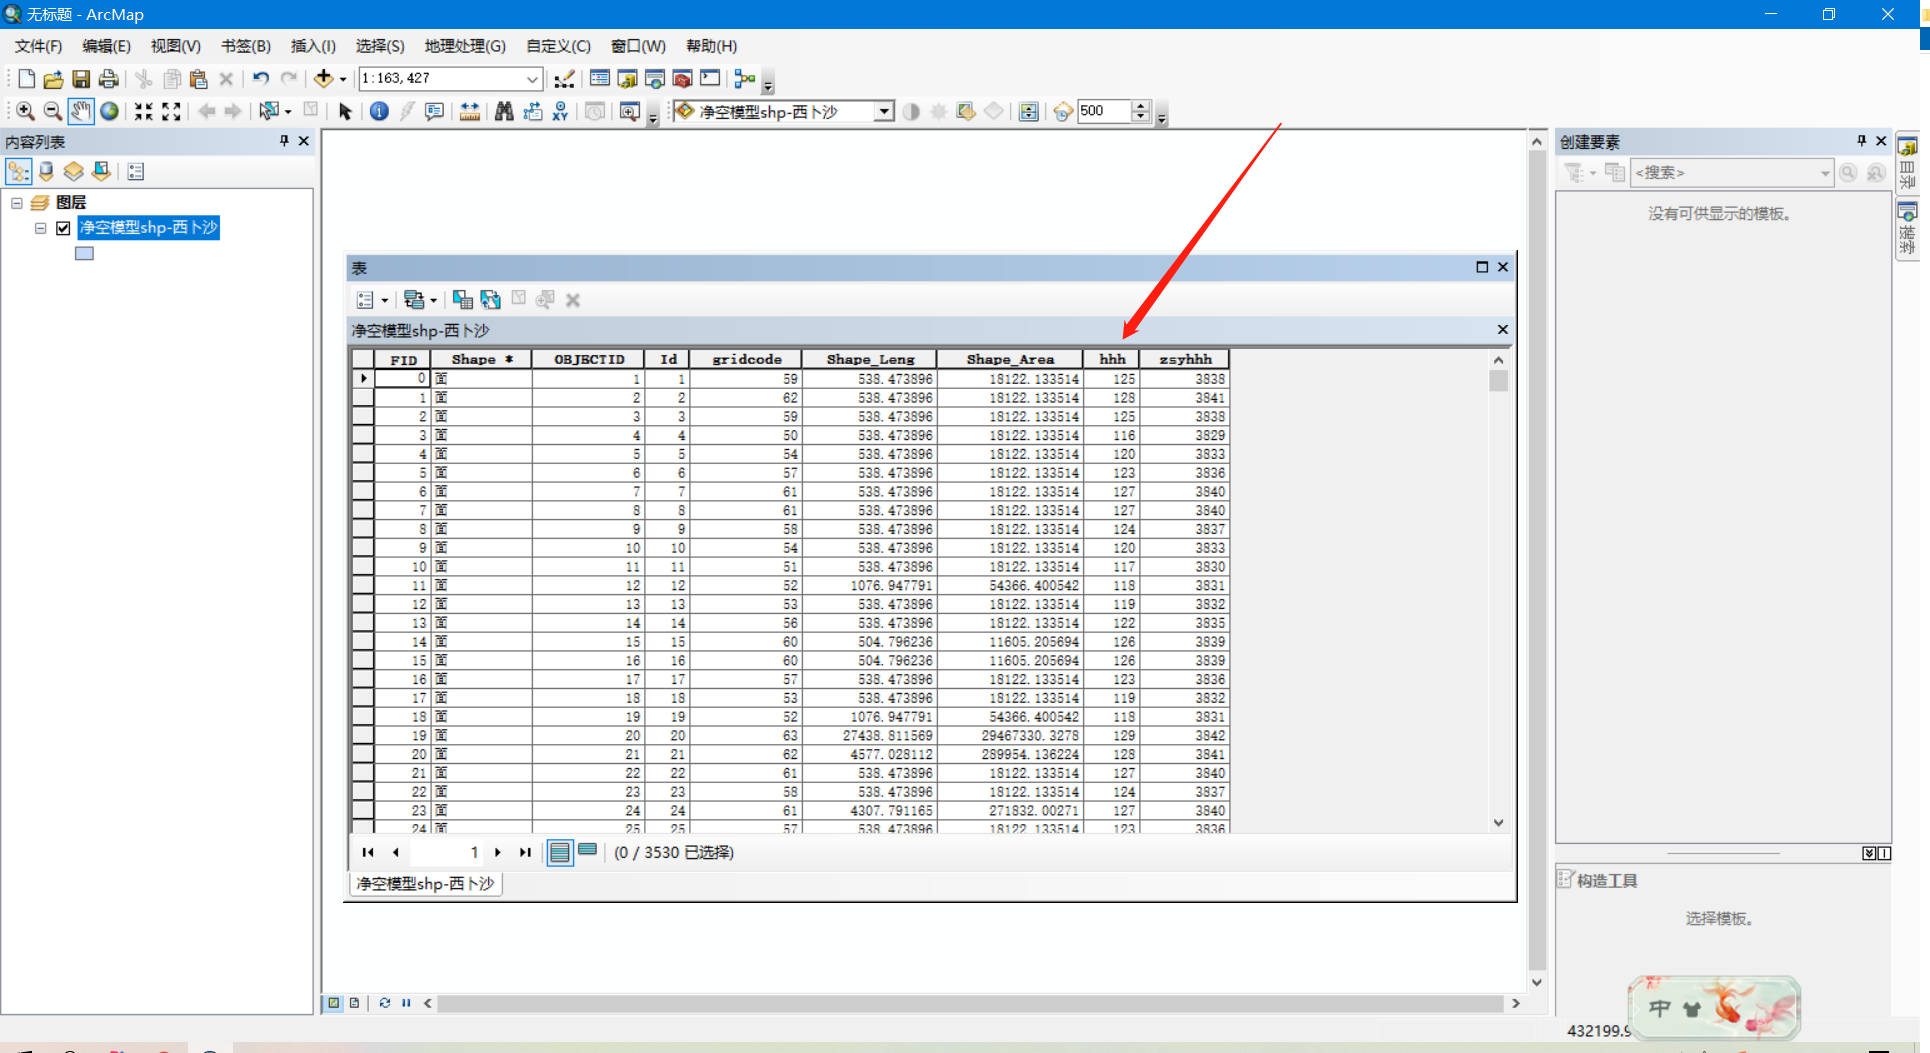The width and height of the screenshot is (1930, 1053).
Task: Open the 地理处理(G) menu
Action: tap(465, 46)
